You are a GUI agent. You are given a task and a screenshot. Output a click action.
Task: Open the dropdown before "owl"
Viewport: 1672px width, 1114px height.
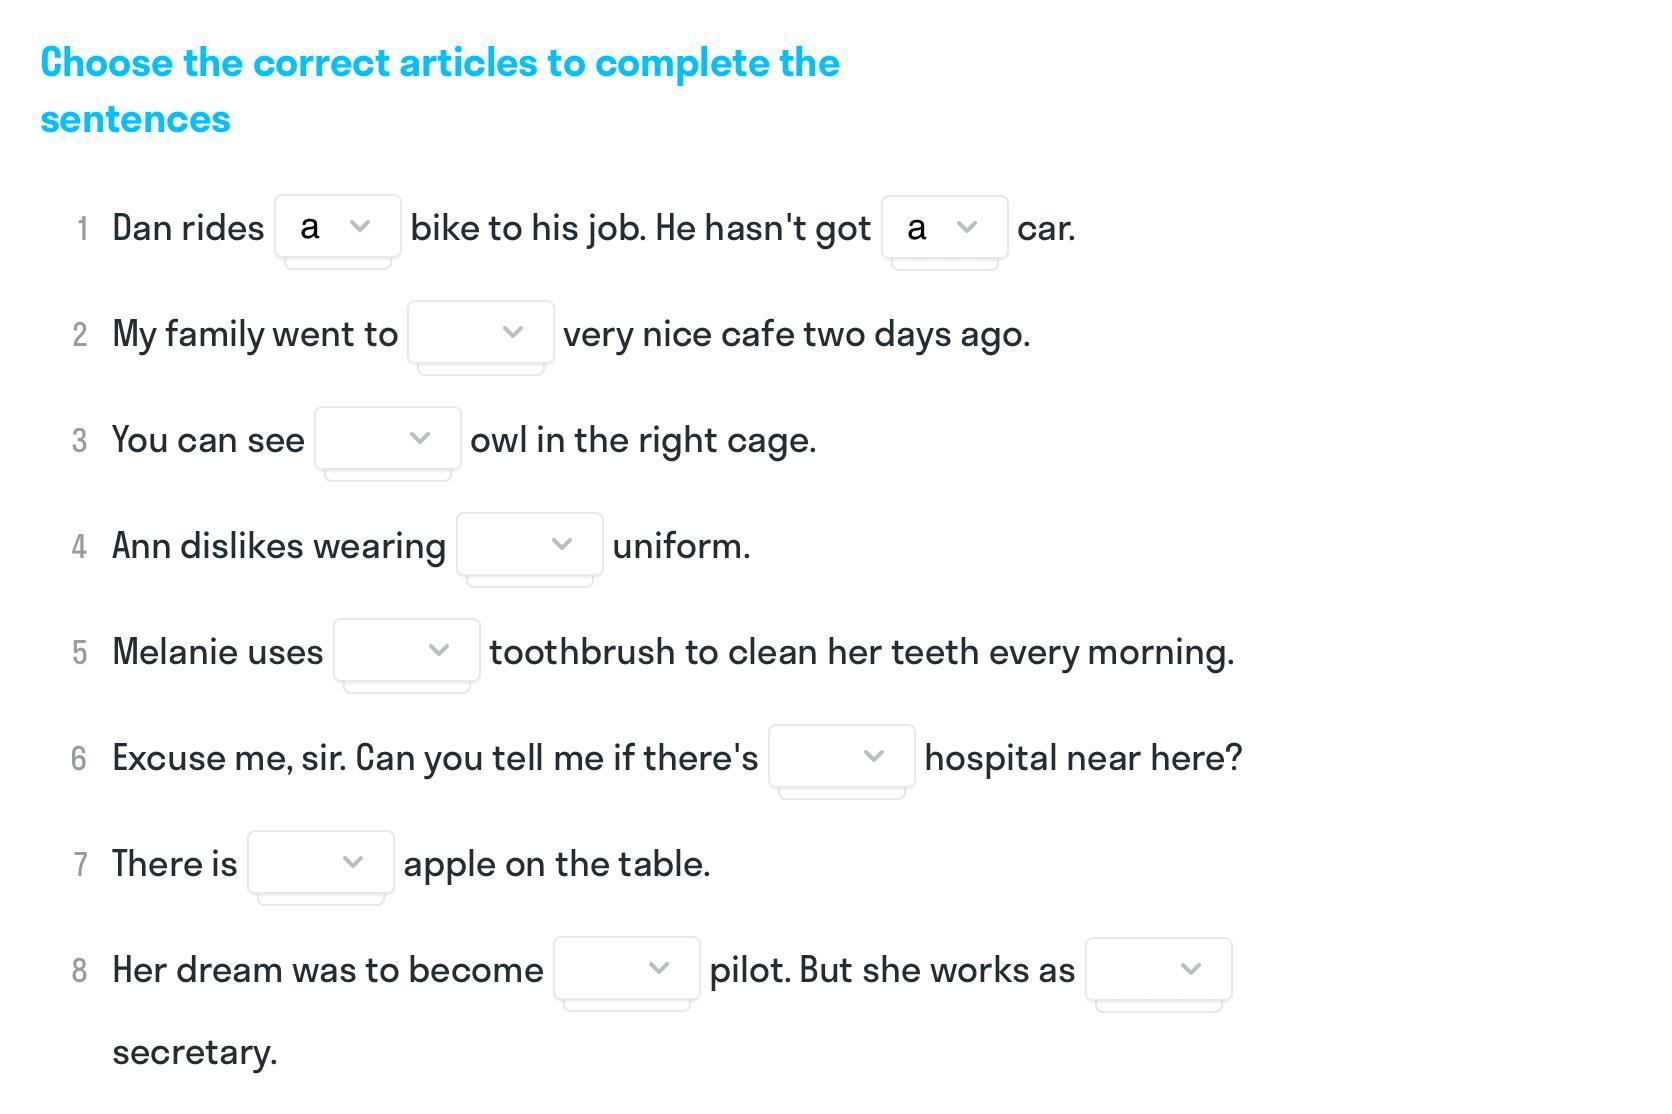pos(388,438)
